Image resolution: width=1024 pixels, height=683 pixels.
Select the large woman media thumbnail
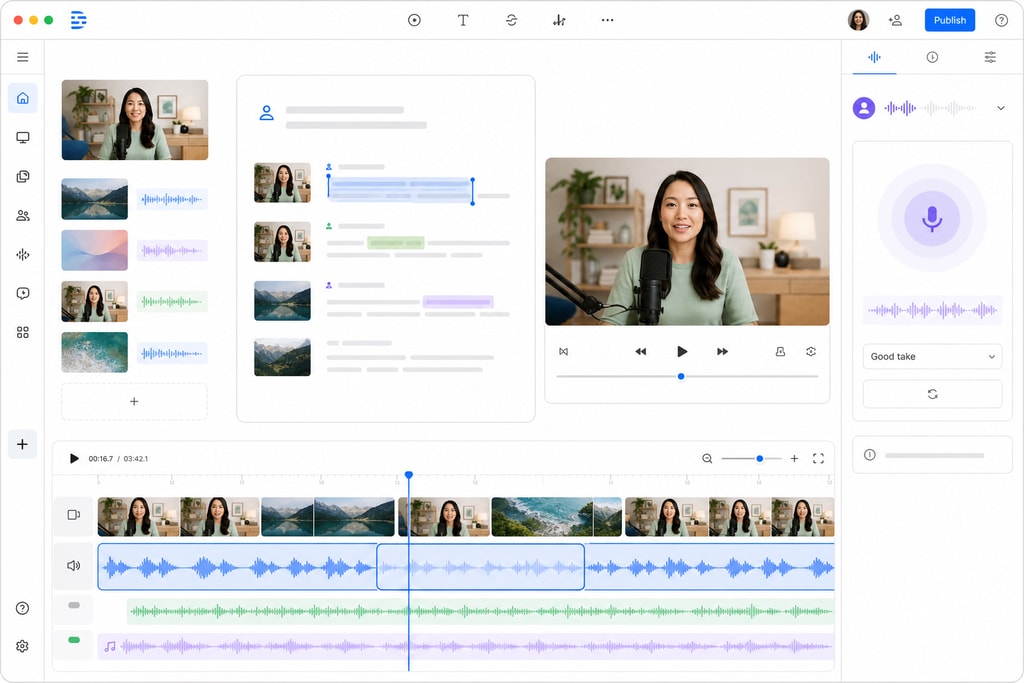[x=135, y=120]
